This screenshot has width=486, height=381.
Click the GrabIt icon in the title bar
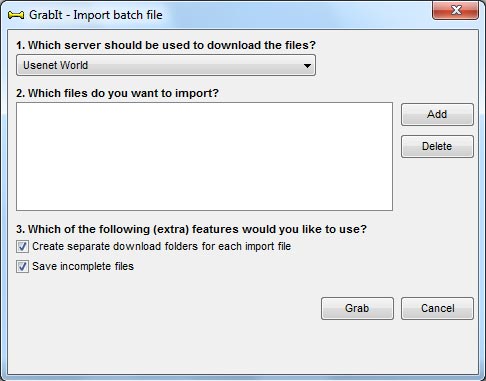(x=16, y=15)
